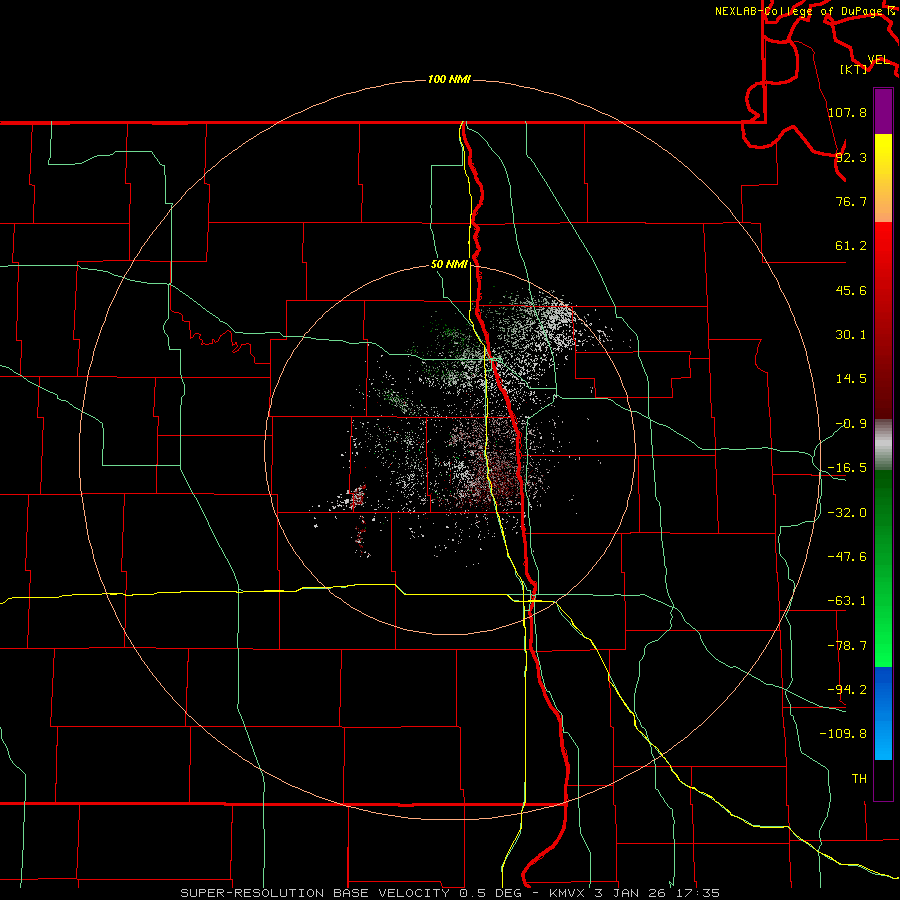Click the -0.9 legend value

click(851, 424)
